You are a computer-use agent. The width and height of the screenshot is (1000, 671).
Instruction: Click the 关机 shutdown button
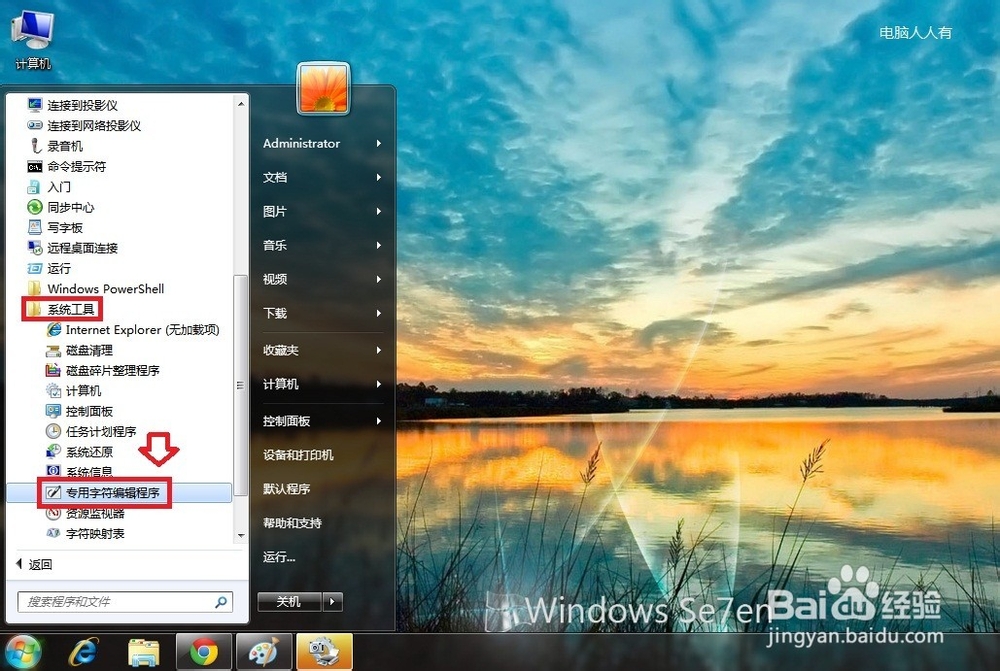290,601
